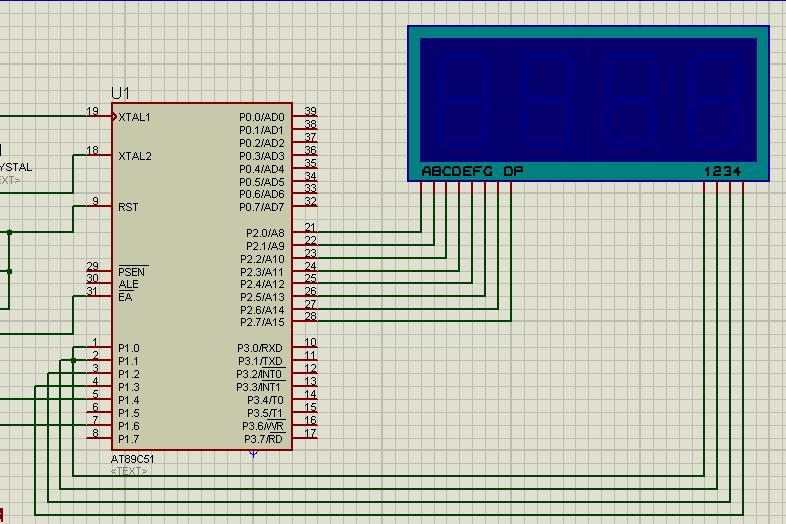The image size is (786, 524).
Task: Click the <TEXT> placeholder under AT89C51
Action: (x=129, y=471)
